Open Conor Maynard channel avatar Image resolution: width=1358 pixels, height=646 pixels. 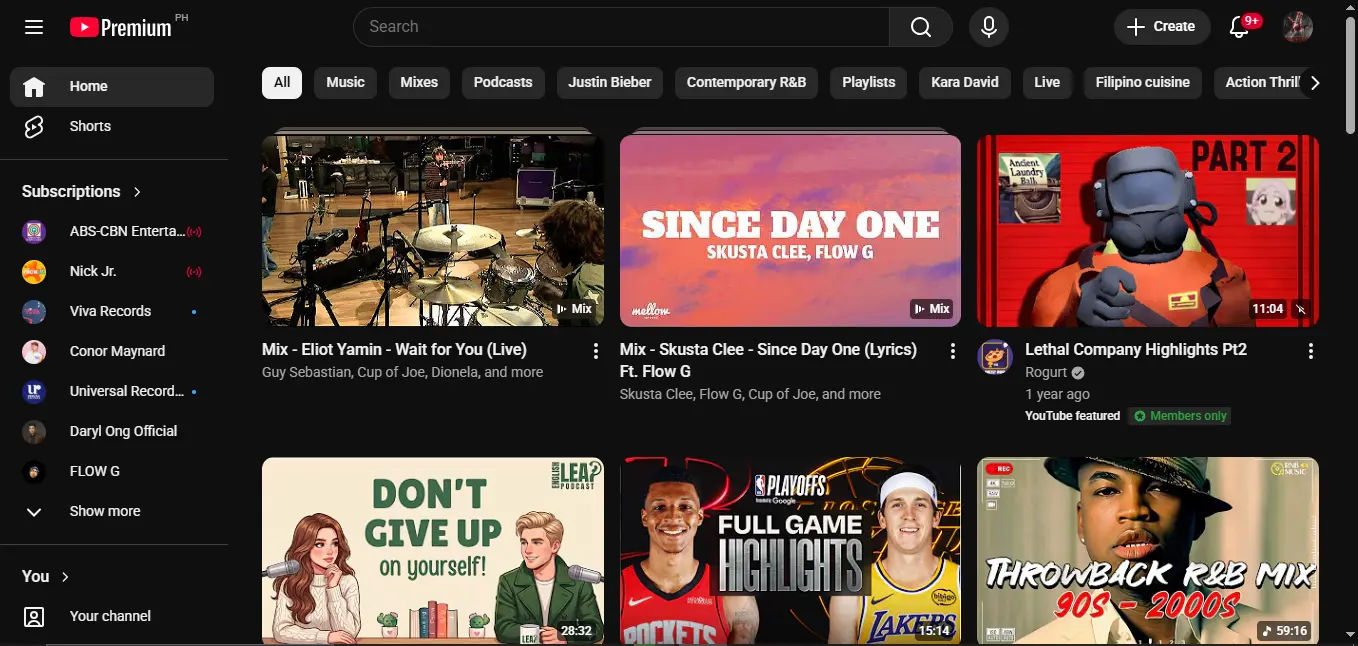(x=34, y=351)
